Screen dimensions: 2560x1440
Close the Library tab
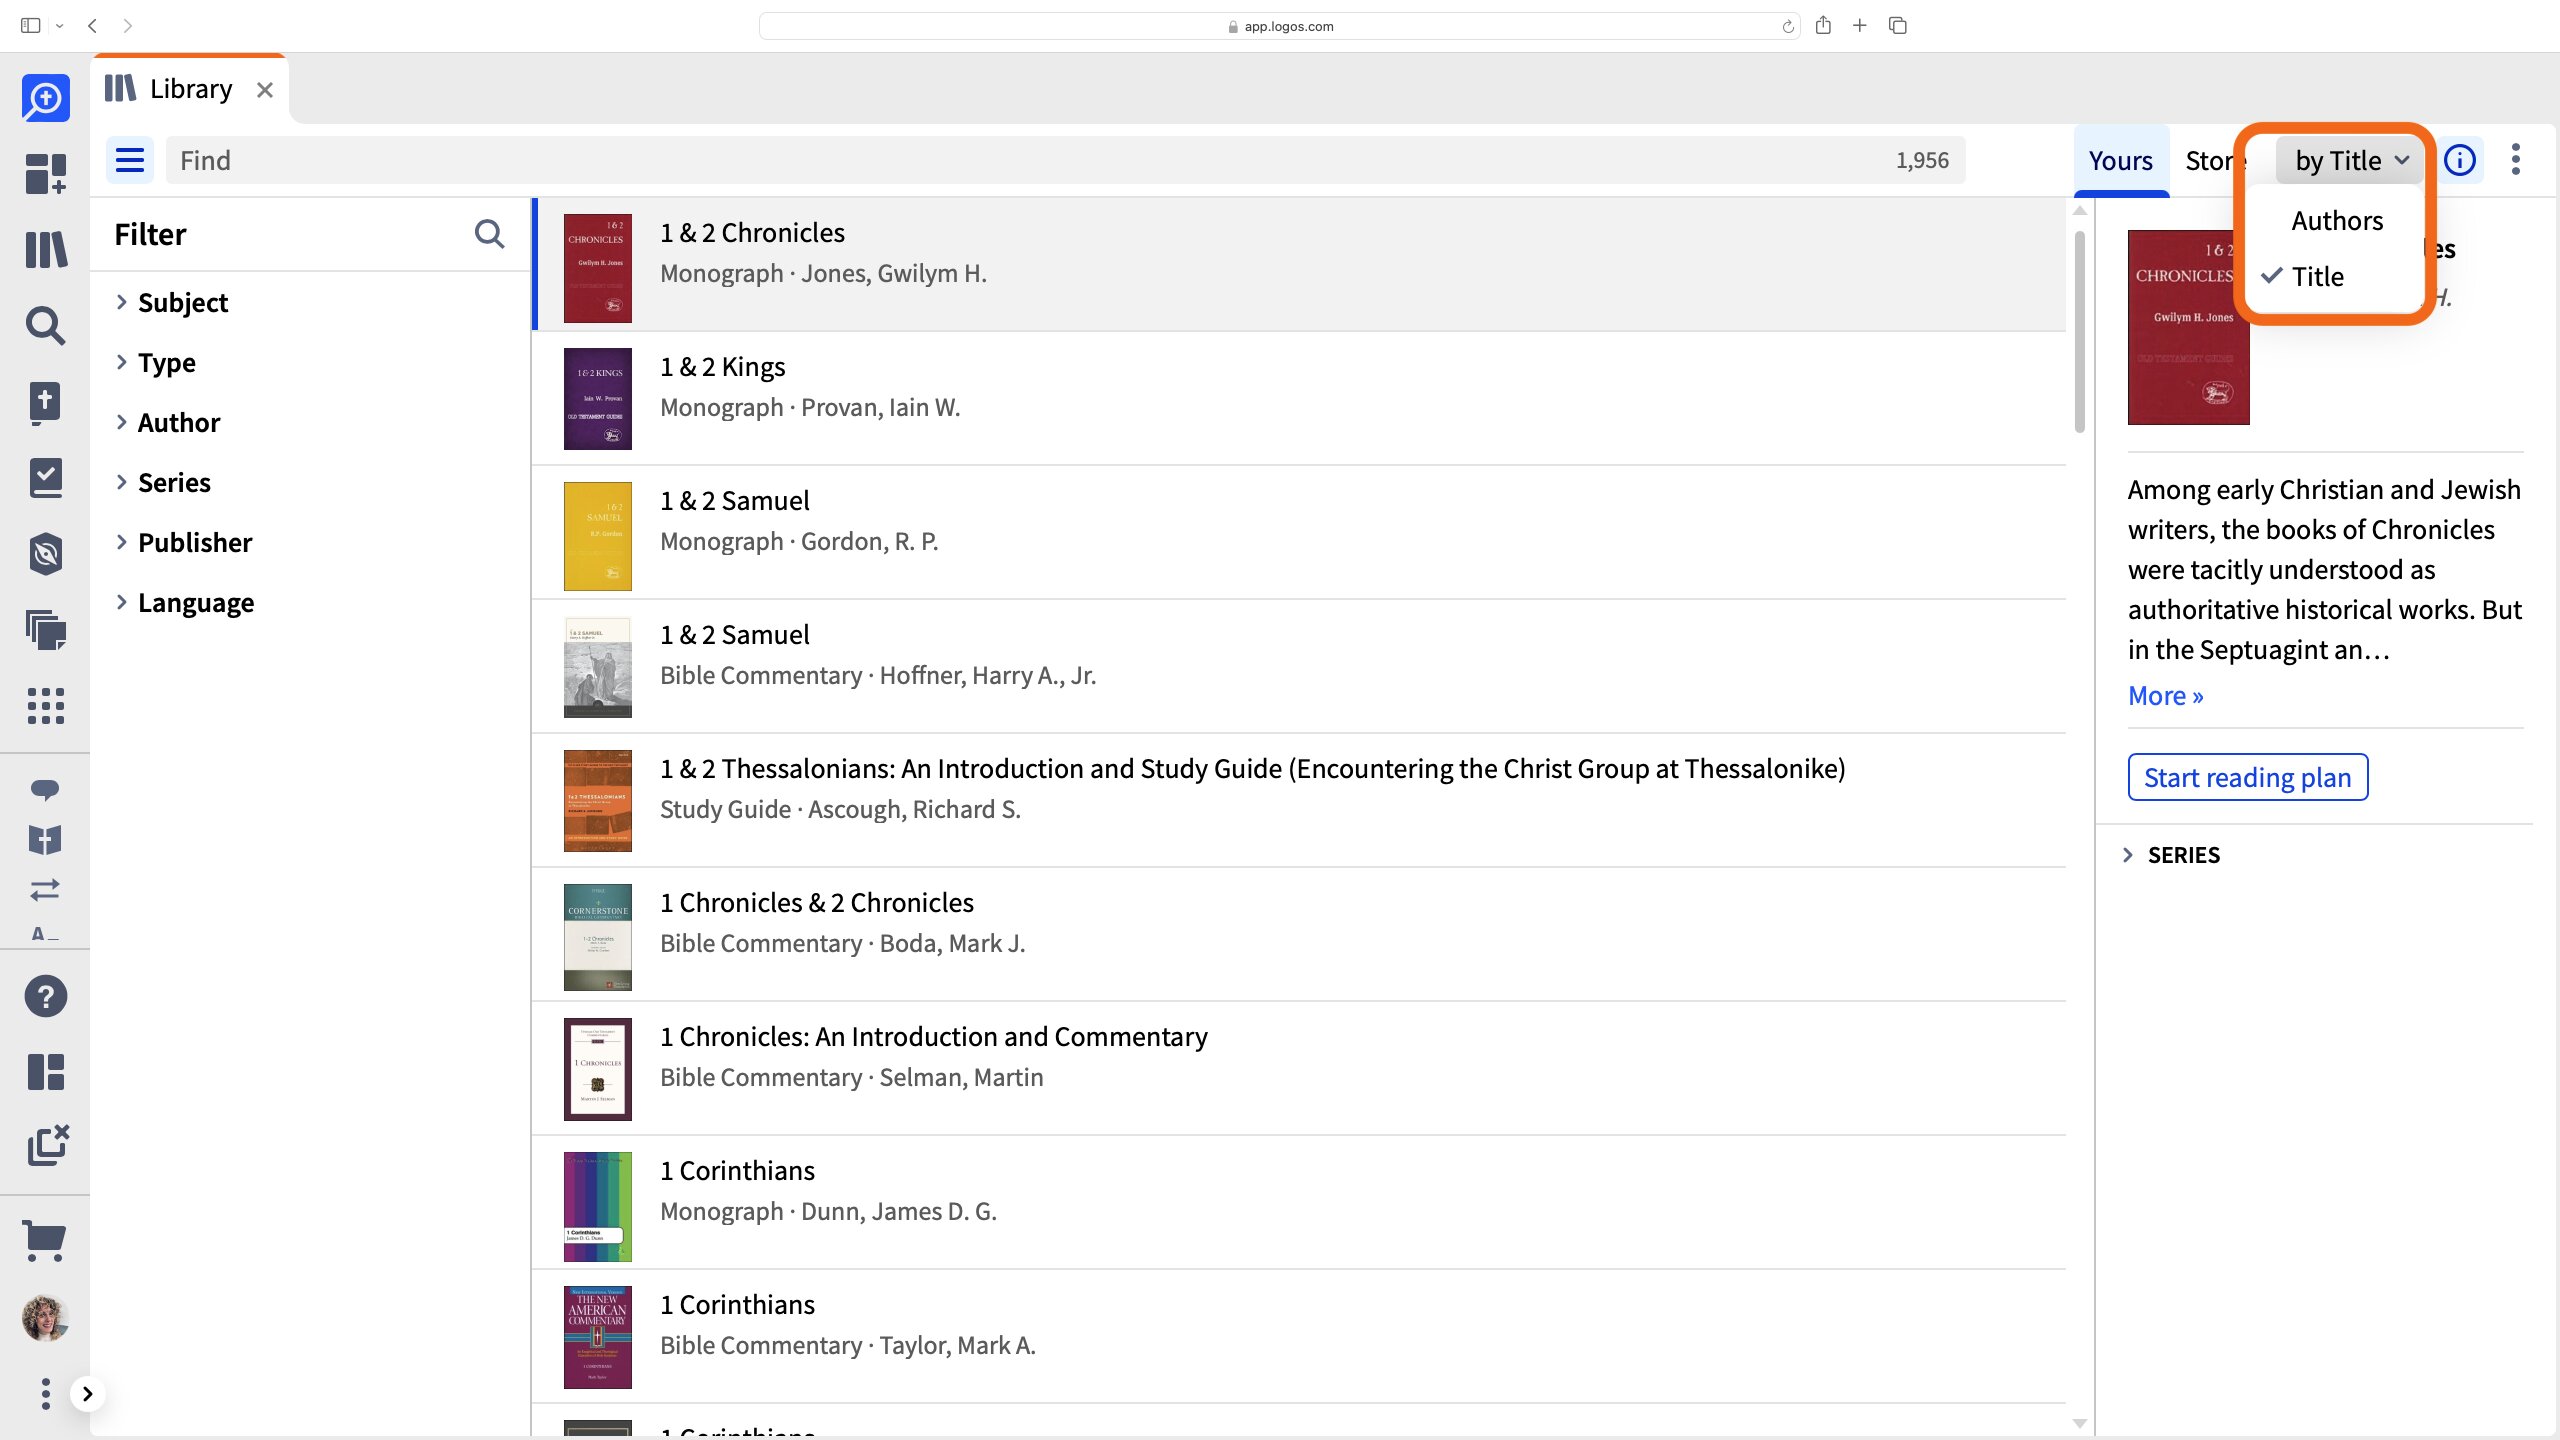tap(265, 90)
